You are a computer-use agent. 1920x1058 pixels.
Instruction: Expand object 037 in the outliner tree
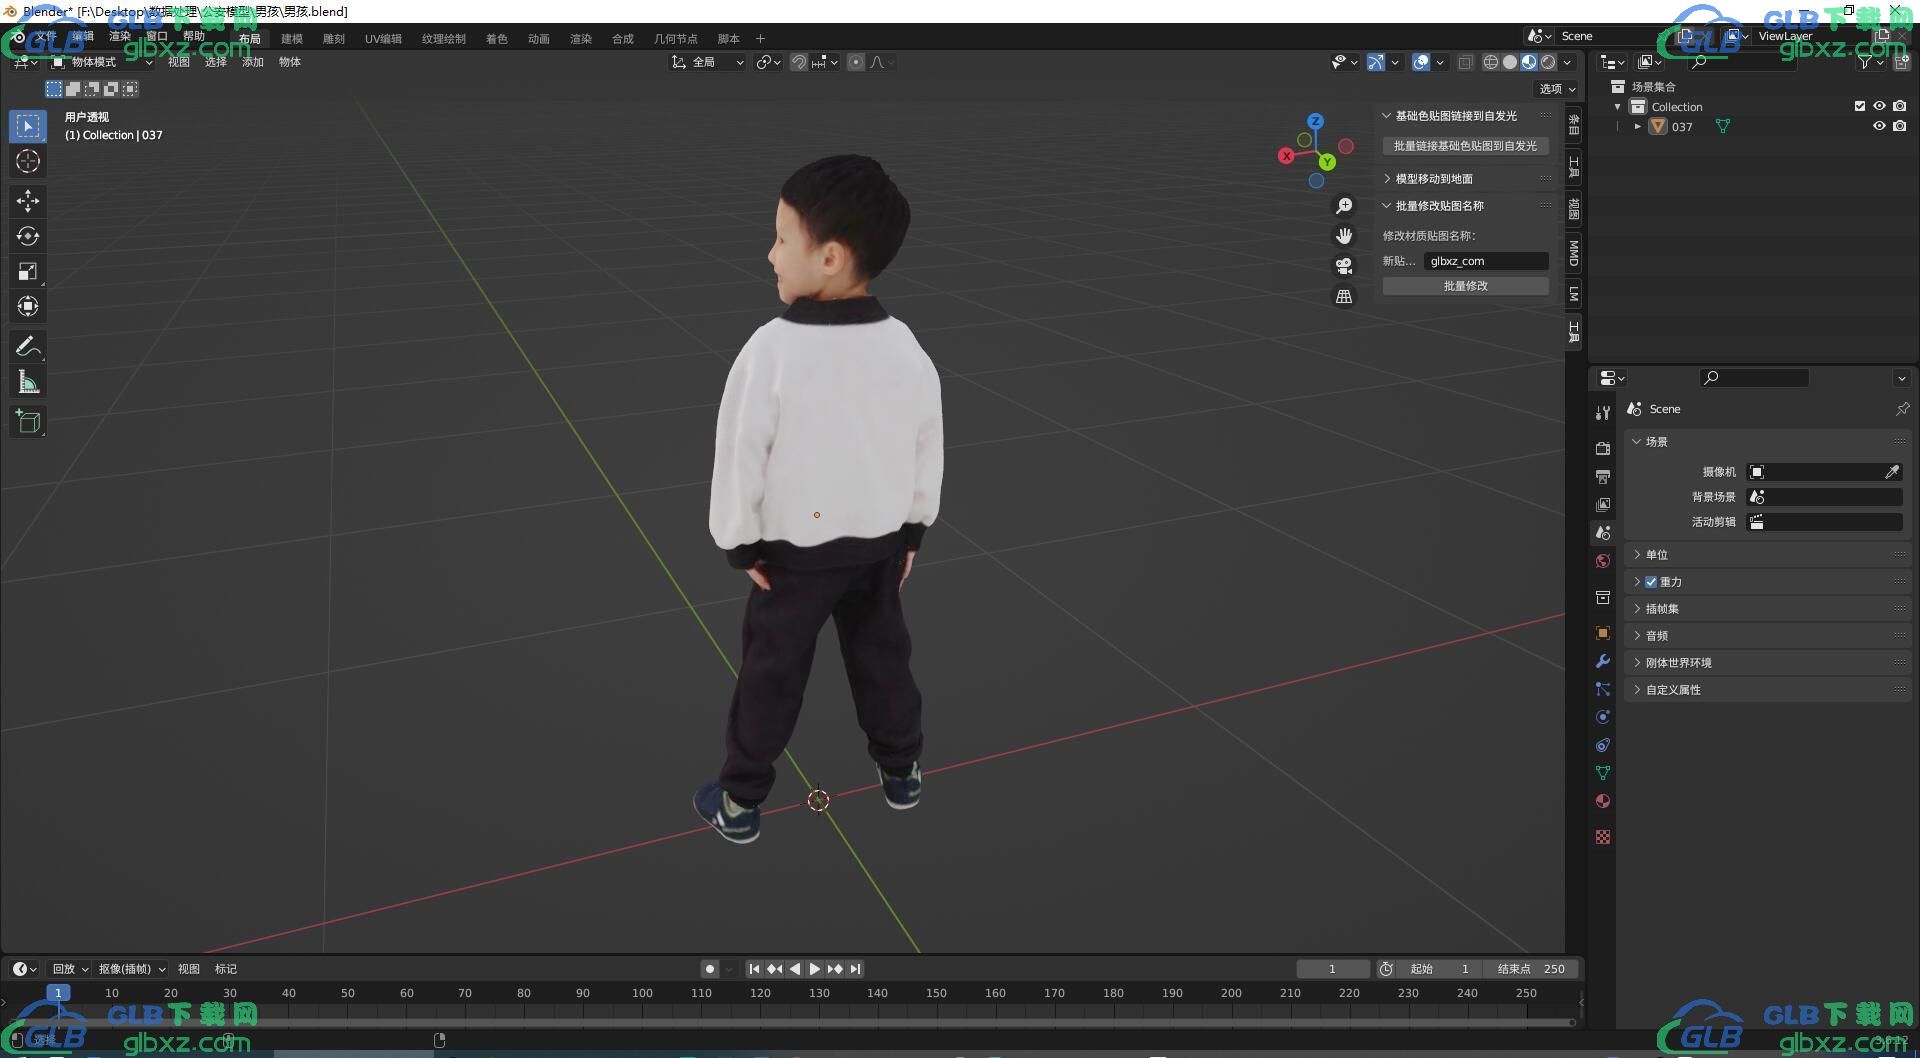1637,127
